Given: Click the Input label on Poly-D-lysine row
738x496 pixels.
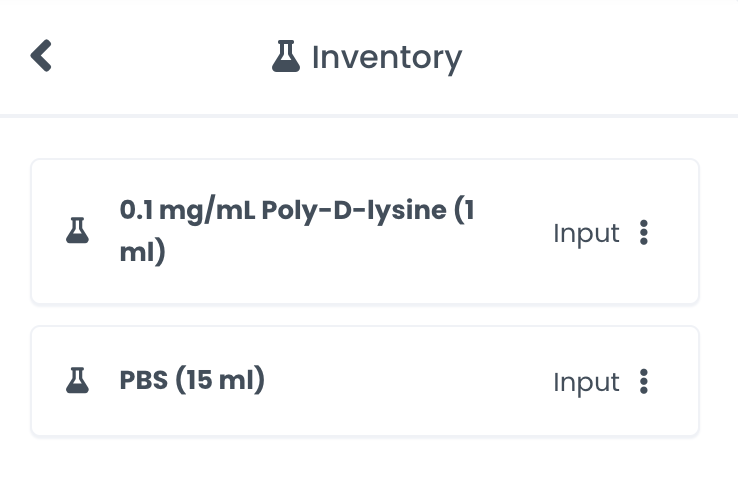Looking at the screenshot, I should click(x=586, y=233).
